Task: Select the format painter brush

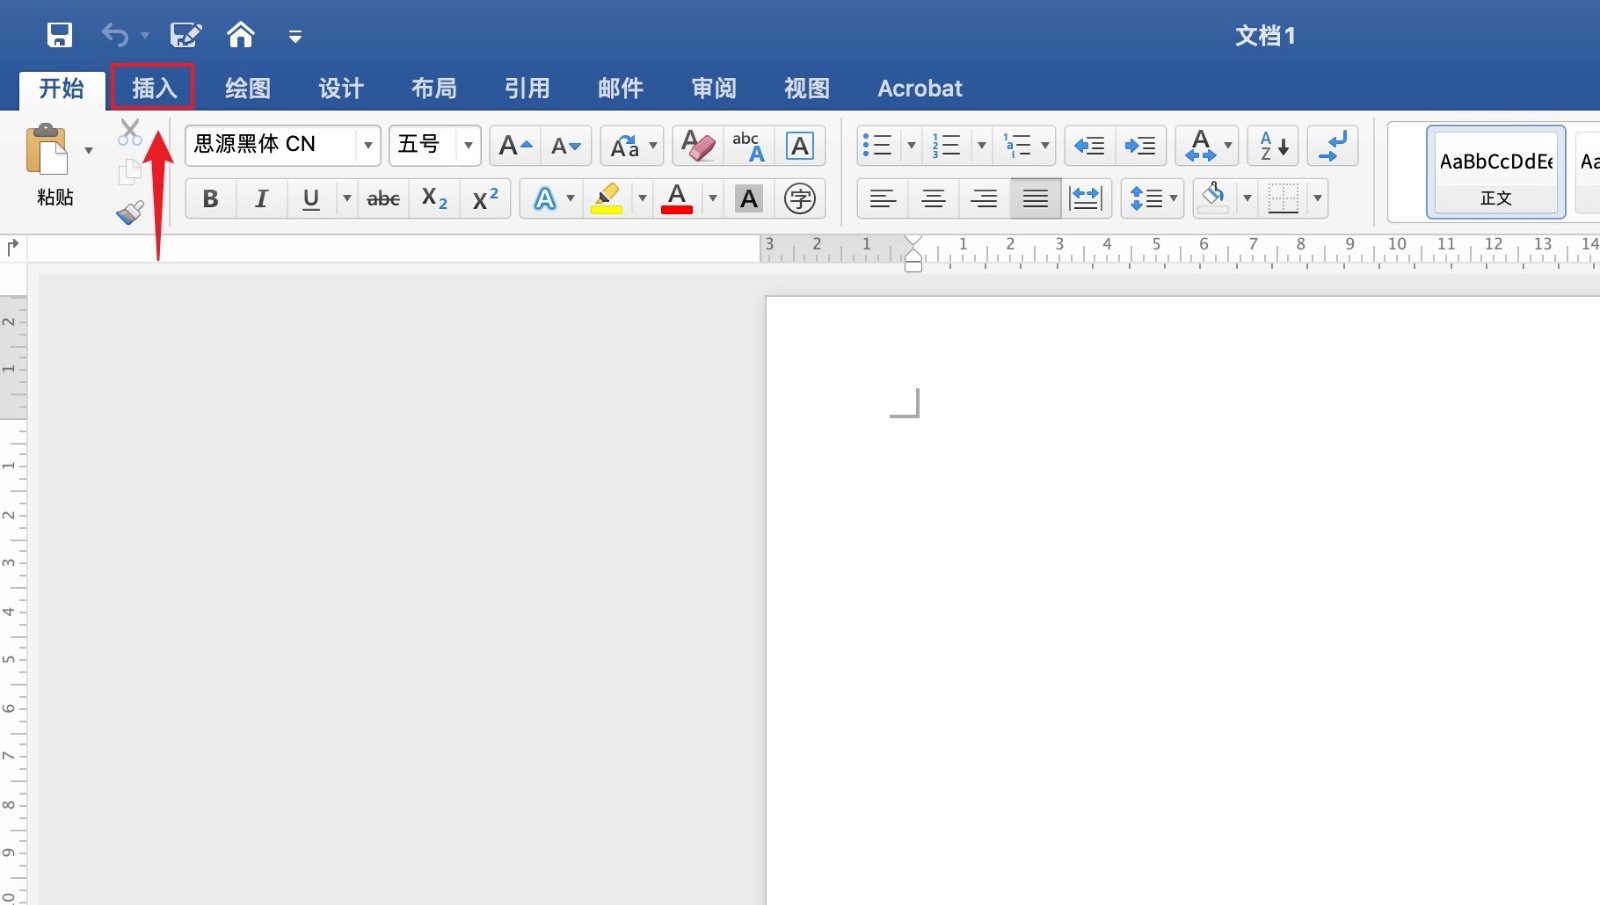Action: 130,212
